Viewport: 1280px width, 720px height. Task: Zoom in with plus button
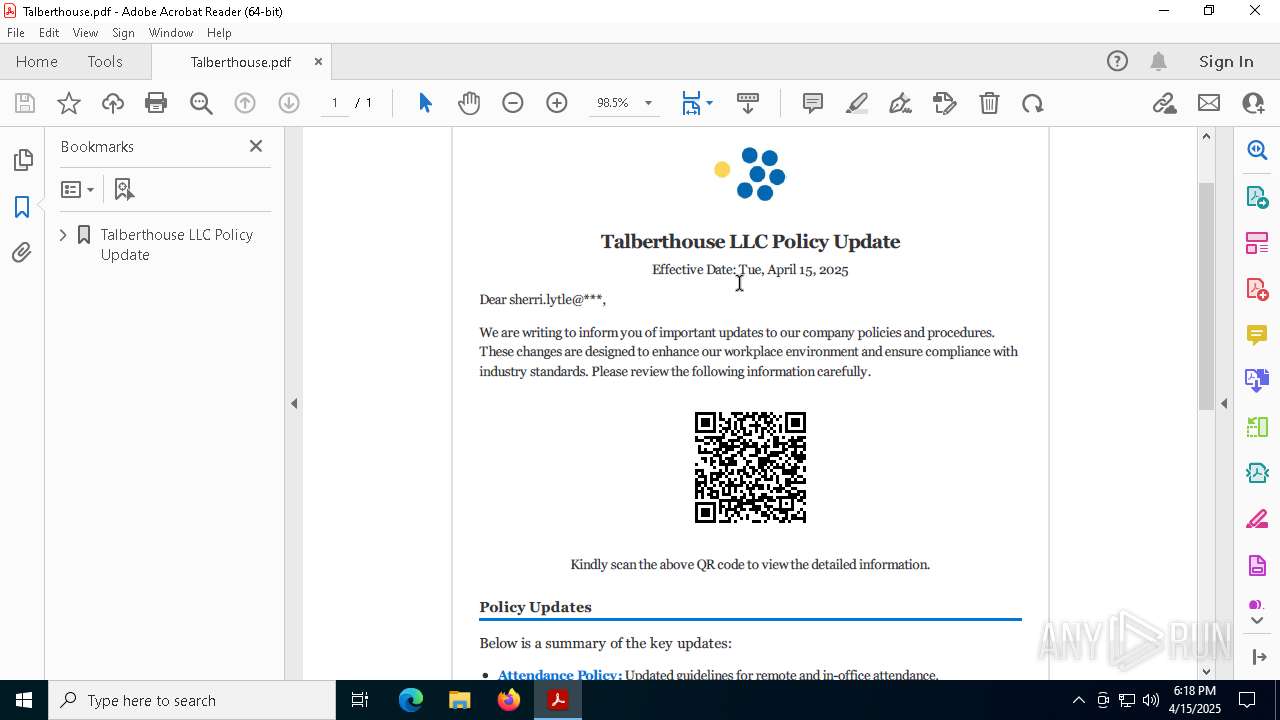click(x=557, y=103)
